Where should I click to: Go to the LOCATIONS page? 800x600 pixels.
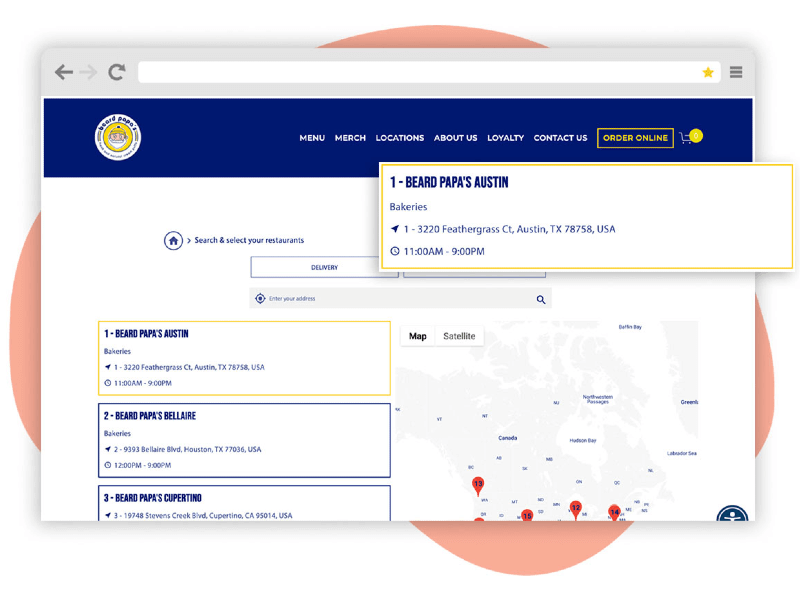(x=400, y=138)
